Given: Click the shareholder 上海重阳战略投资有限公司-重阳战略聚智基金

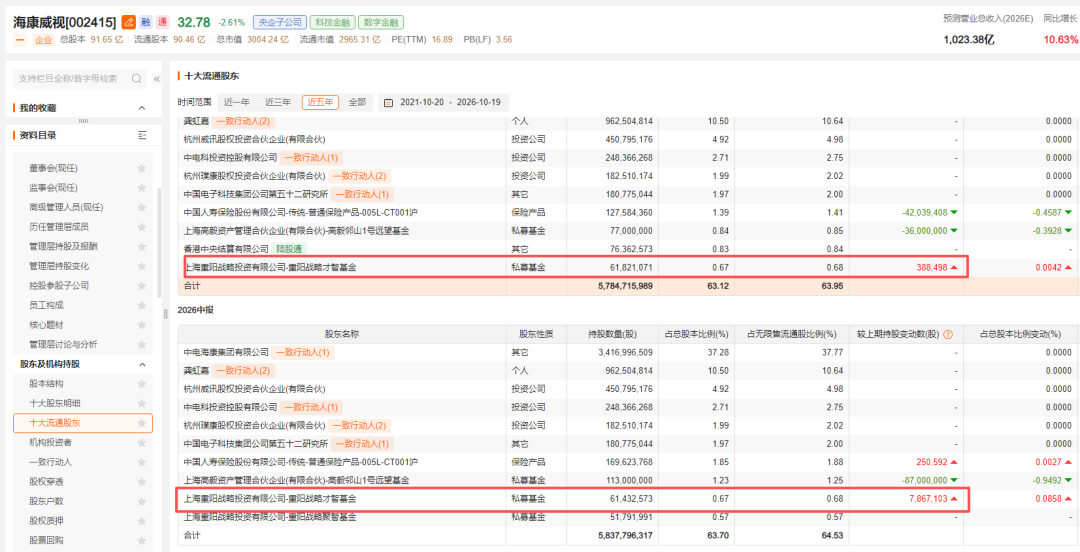Looking at the screenshot, I should coord(270,516).
